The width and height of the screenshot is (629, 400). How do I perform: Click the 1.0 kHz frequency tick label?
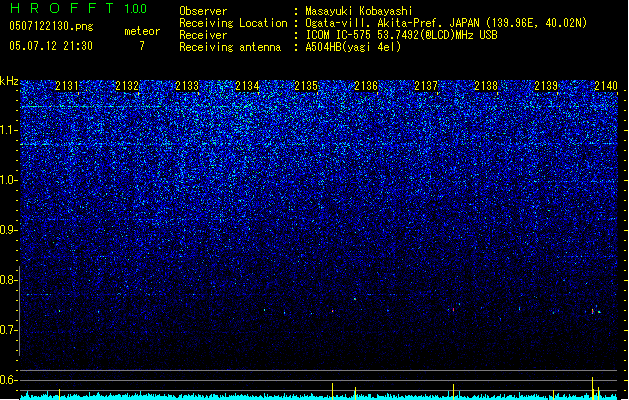coord(9,180)
